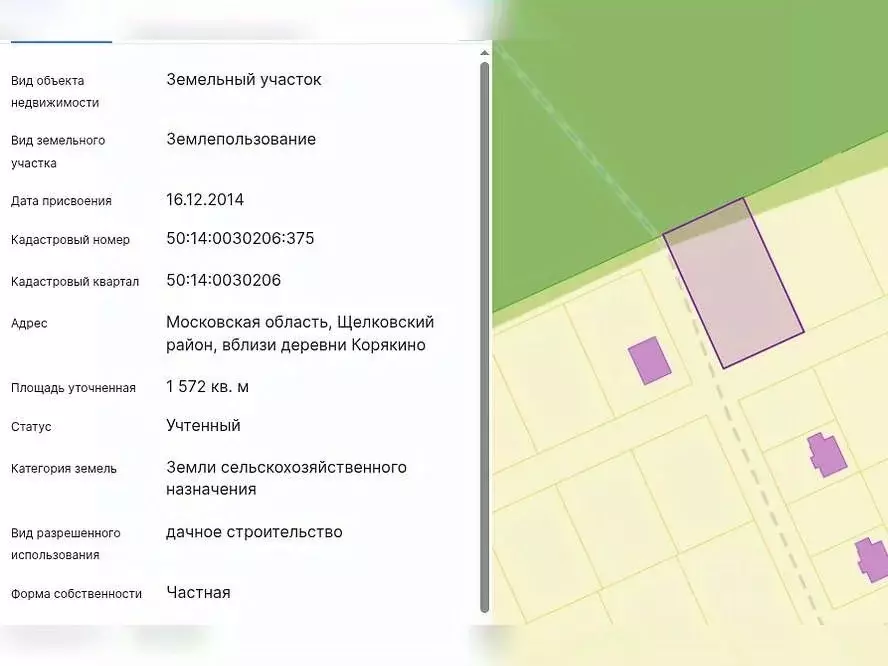
Task: Click the value 'Земельный участок'
Action: [244, 80]
